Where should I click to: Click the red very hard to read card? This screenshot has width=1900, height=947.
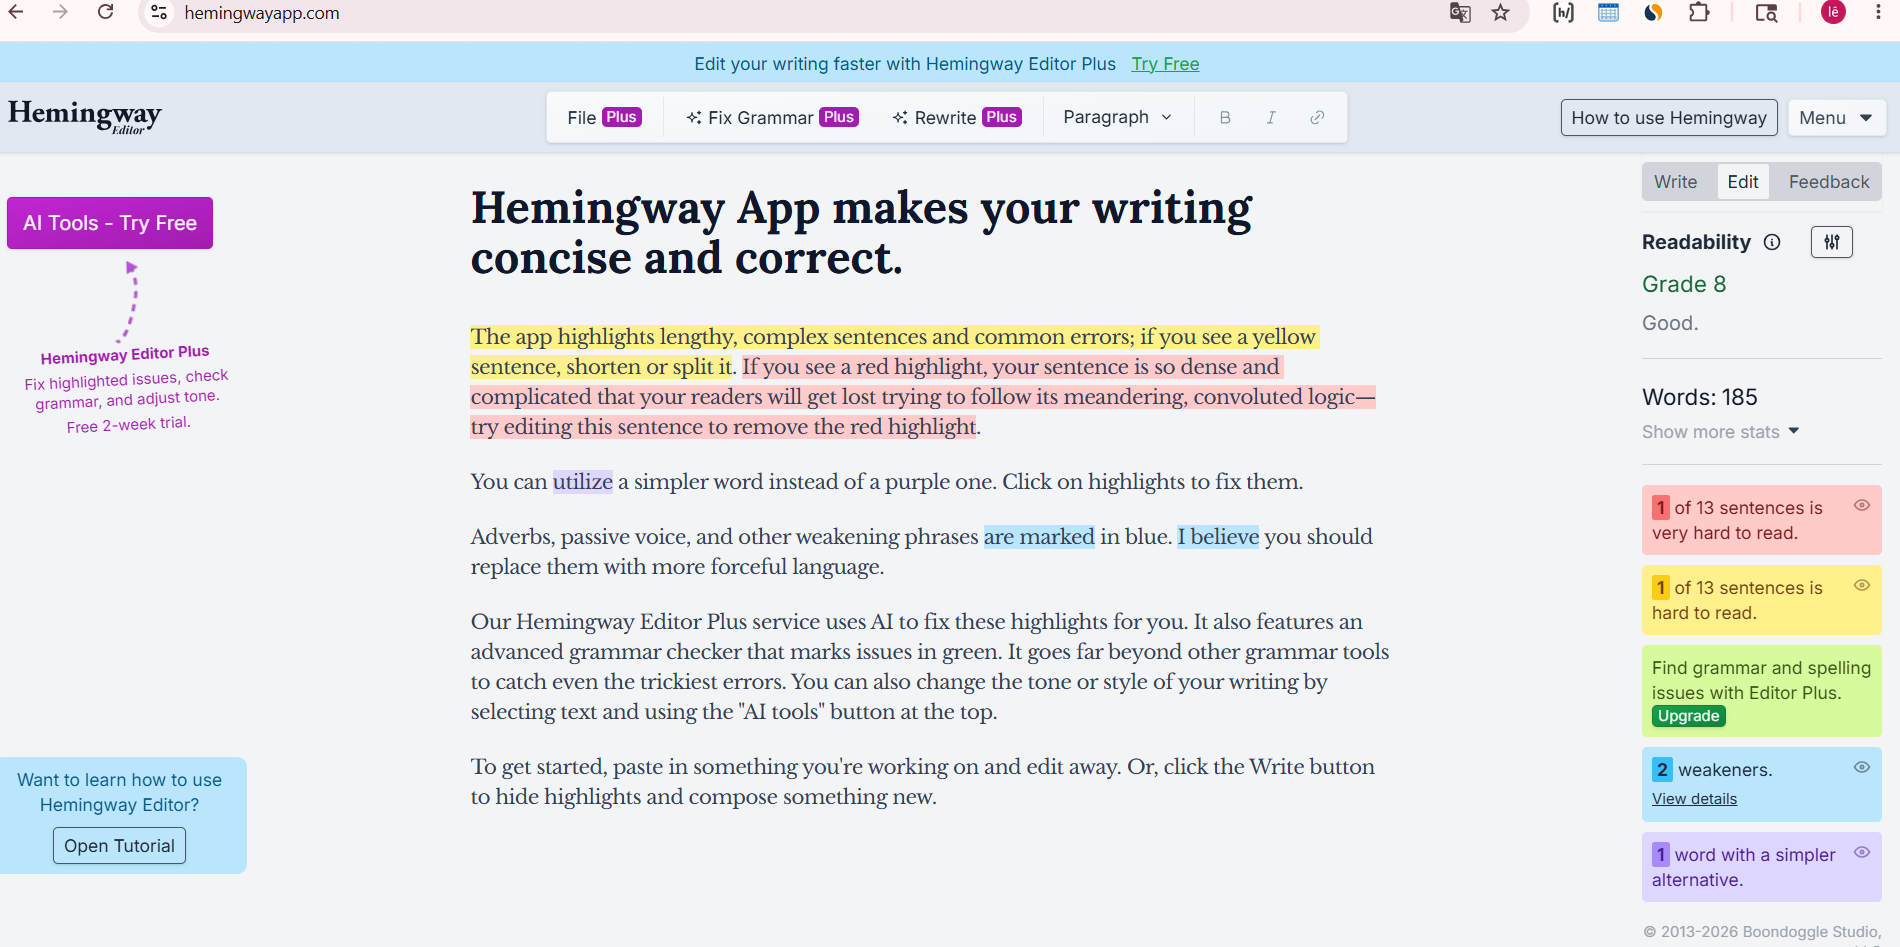tap(1762, 520)
